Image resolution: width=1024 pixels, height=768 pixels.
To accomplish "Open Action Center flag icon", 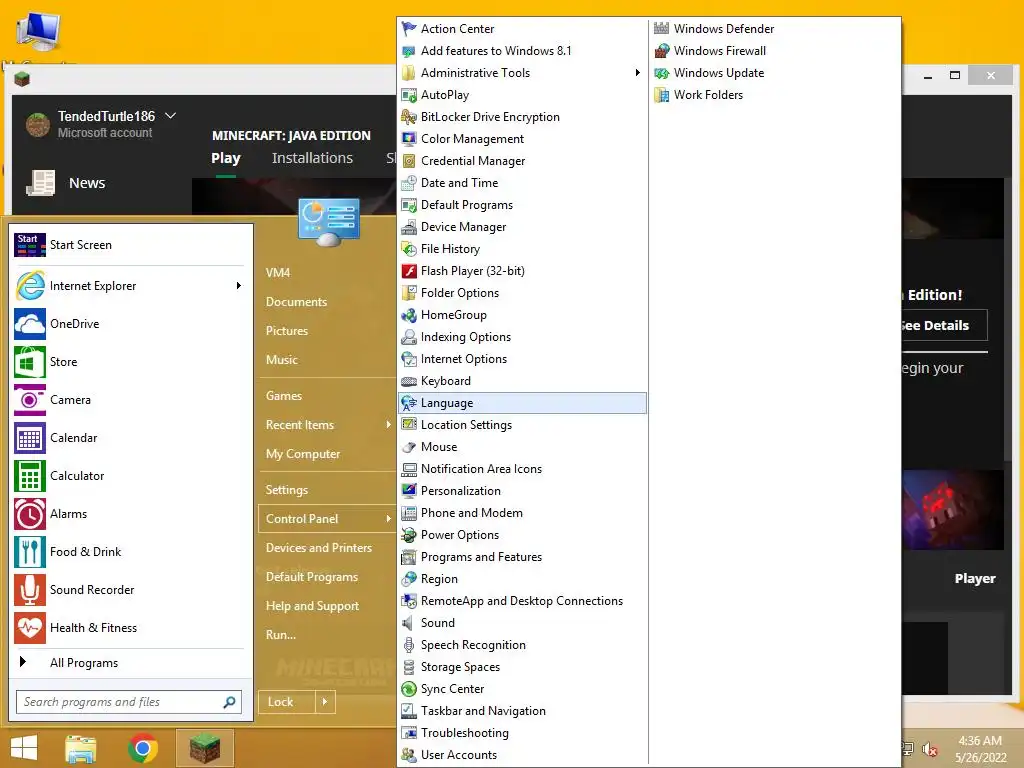I will coord(409,29).
